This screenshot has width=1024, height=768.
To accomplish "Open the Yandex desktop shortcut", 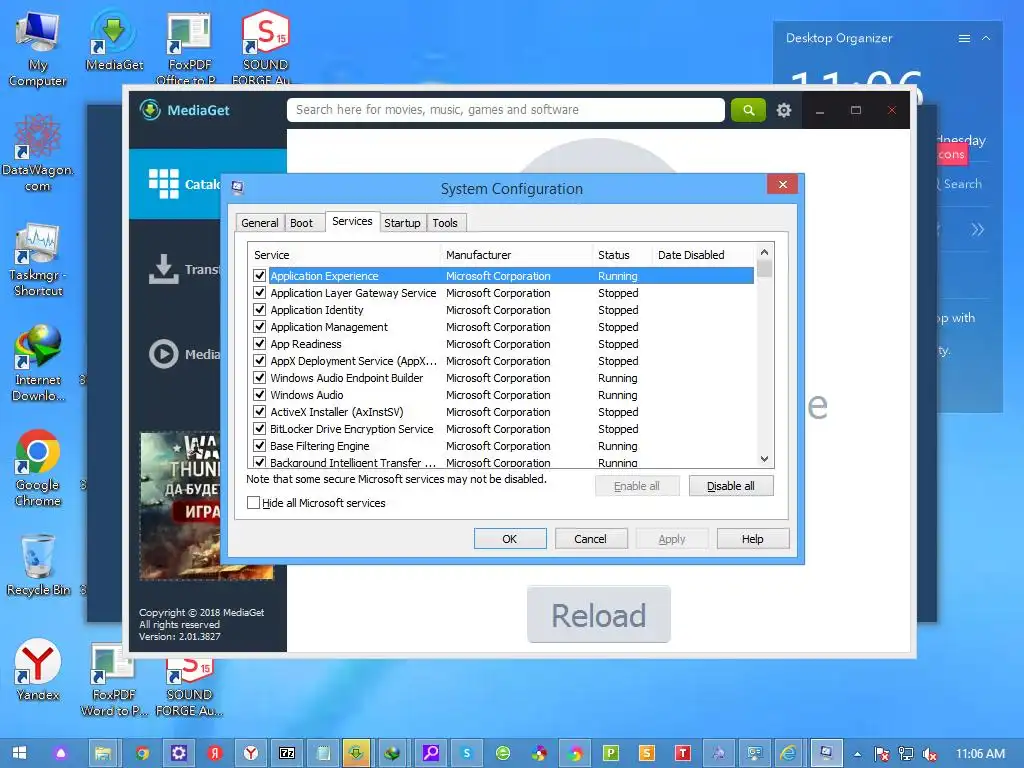I will pos(37,670).
